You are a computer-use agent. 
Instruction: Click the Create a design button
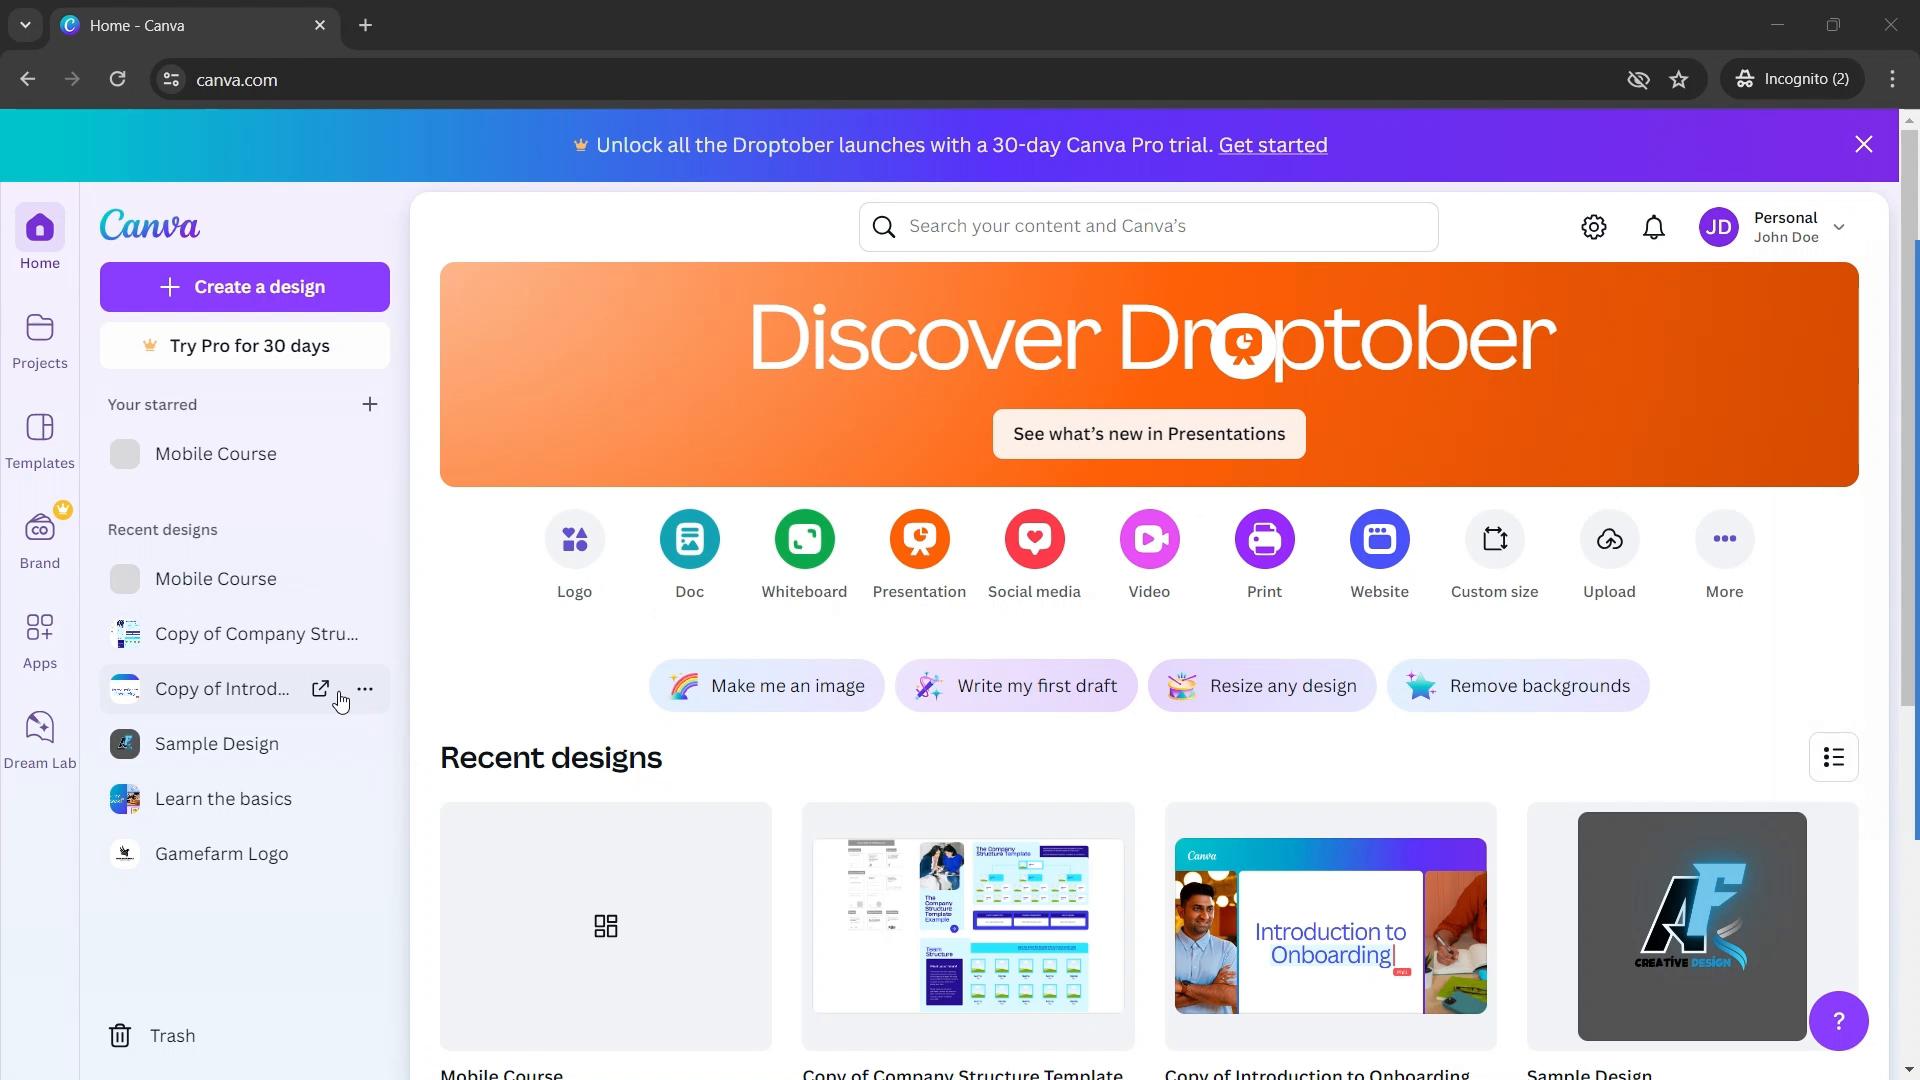click(x=244, y=286)
